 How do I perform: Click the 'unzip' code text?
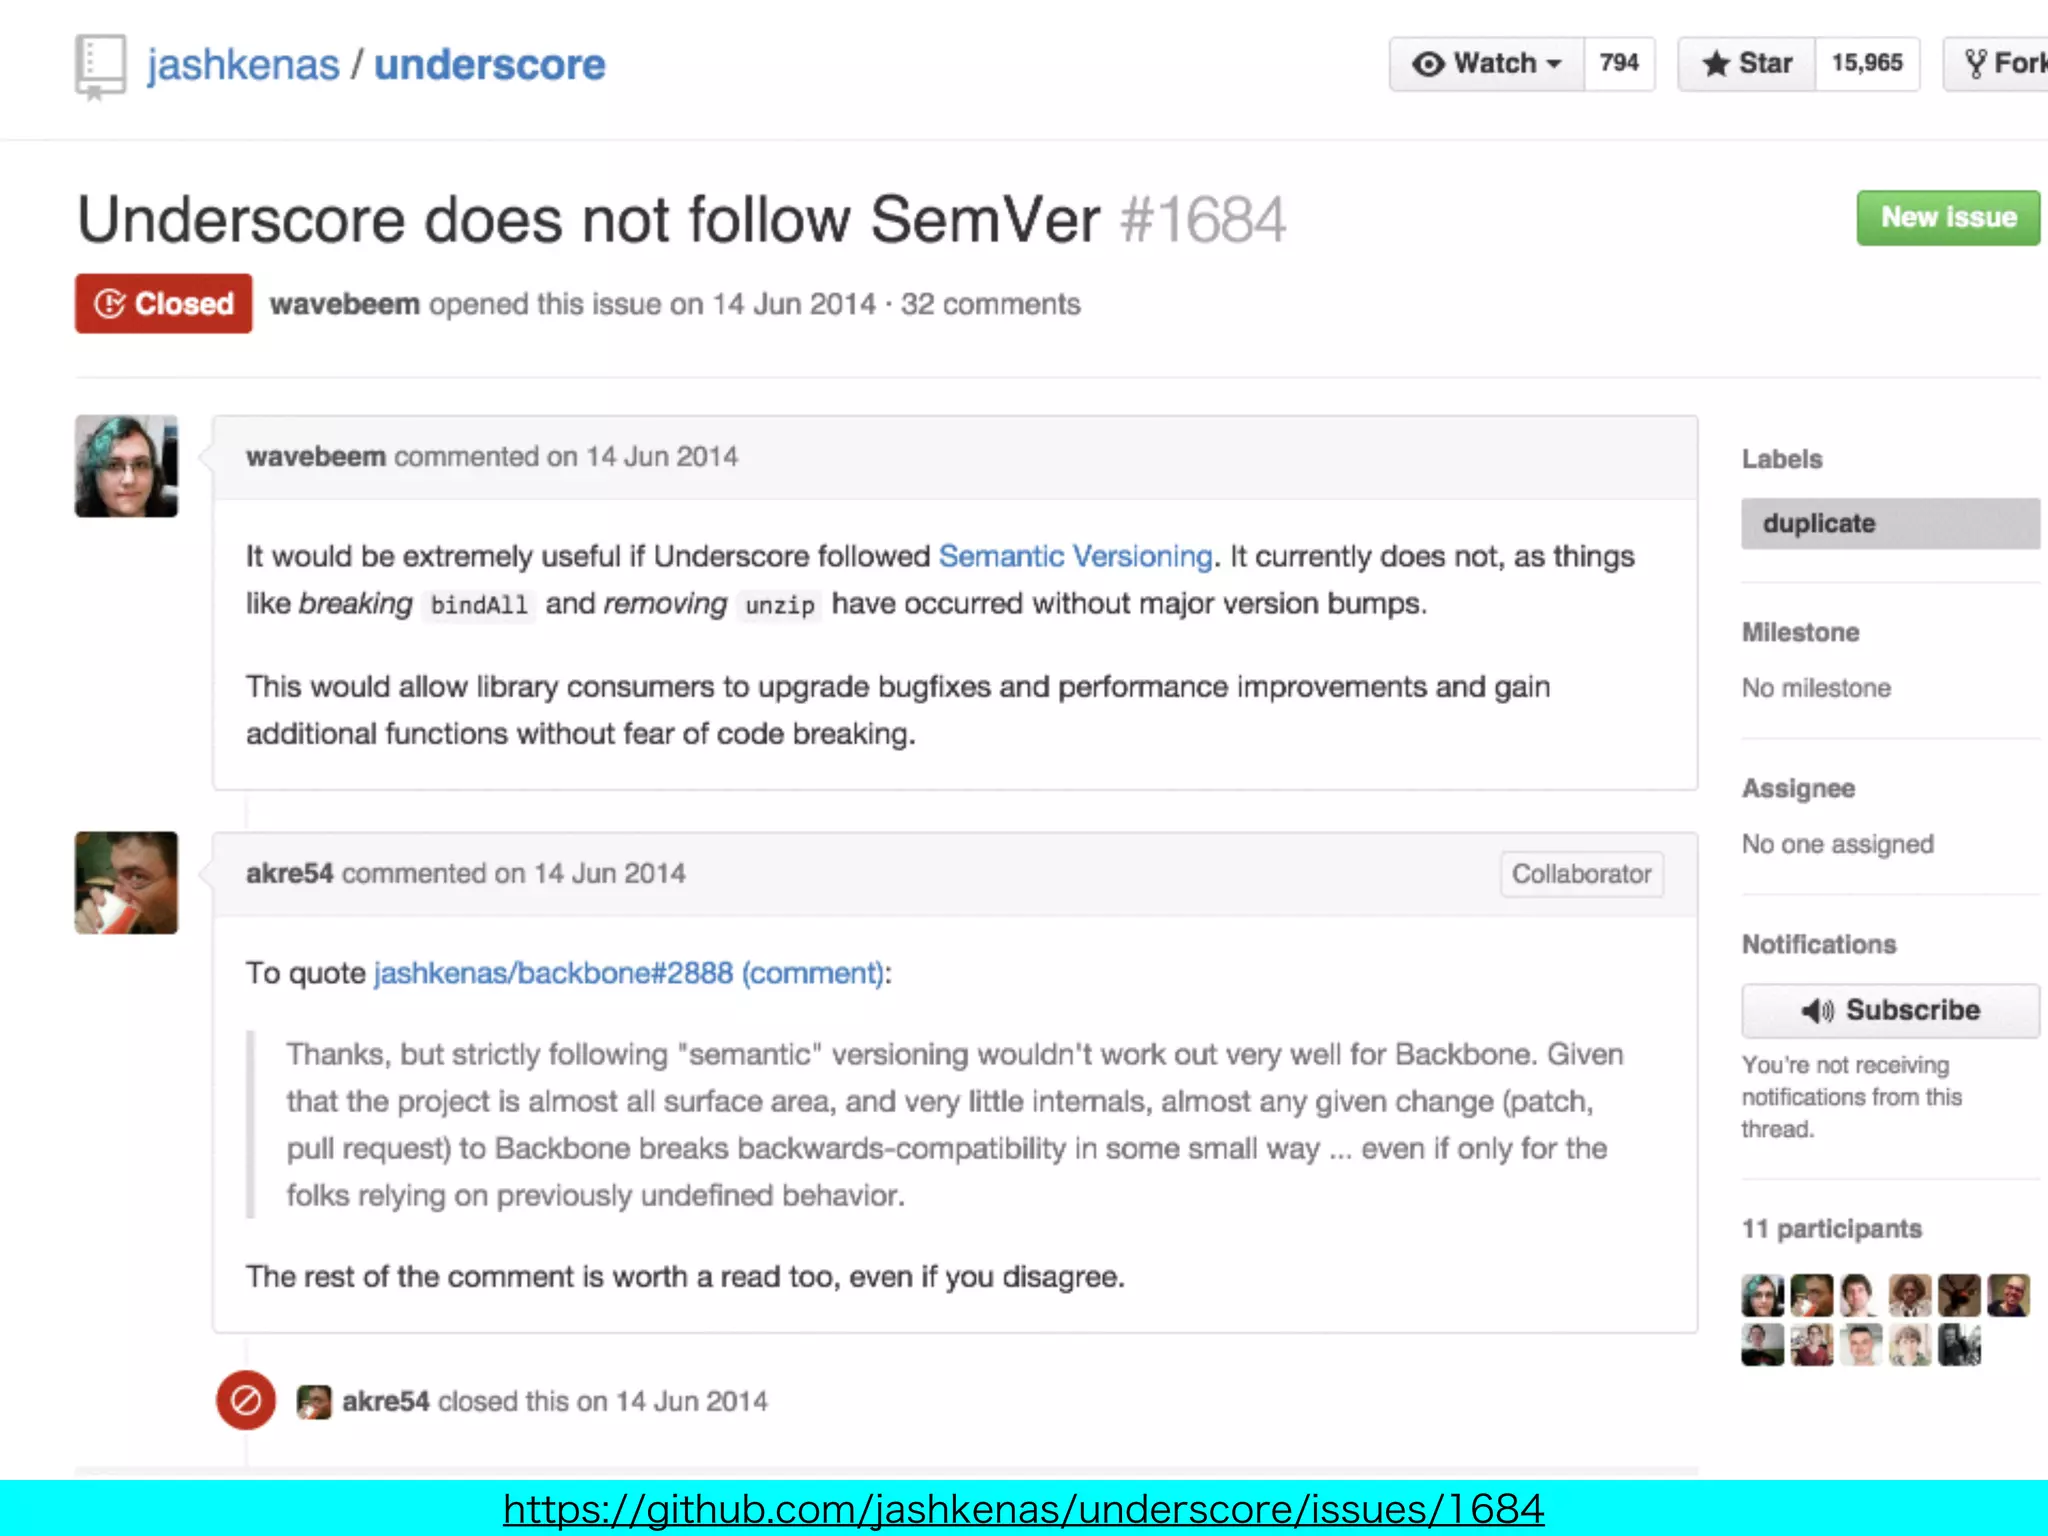click(x=779, y=605)
